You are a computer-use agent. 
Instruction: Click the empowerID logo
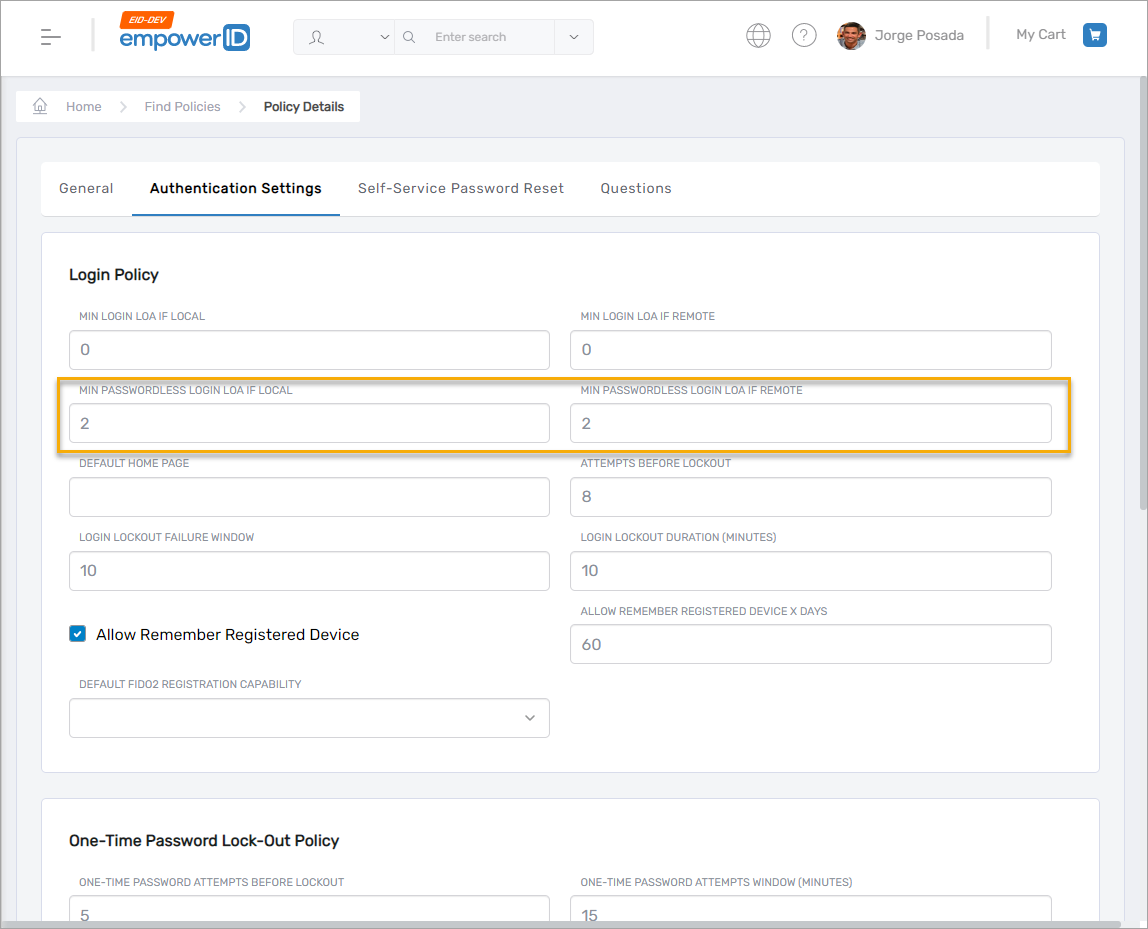click(x=184, y=35)
